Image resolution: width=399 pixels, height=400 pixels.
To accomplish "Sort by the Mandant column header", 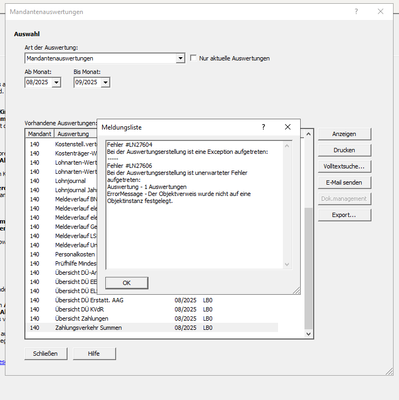I will pos(40,134).
